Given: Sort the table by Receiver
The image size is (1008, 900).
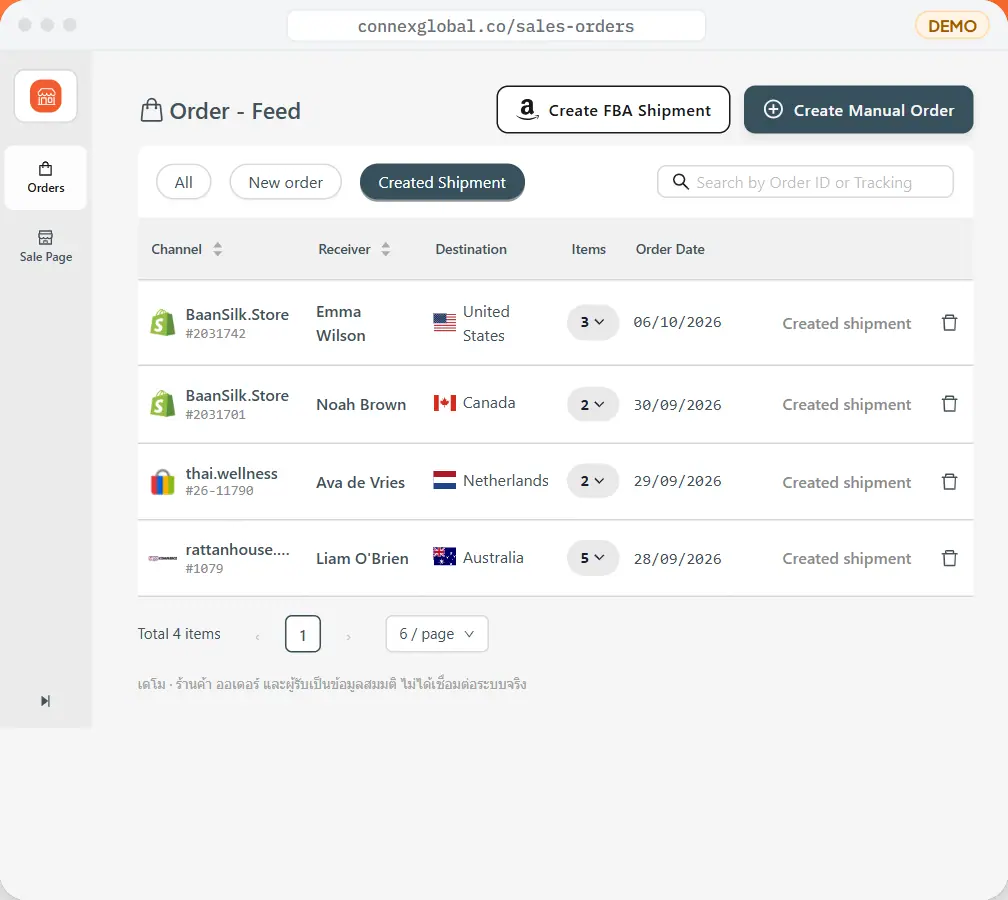Looking at the screenshot, I should pyautogui.click(x=386, y=249).
